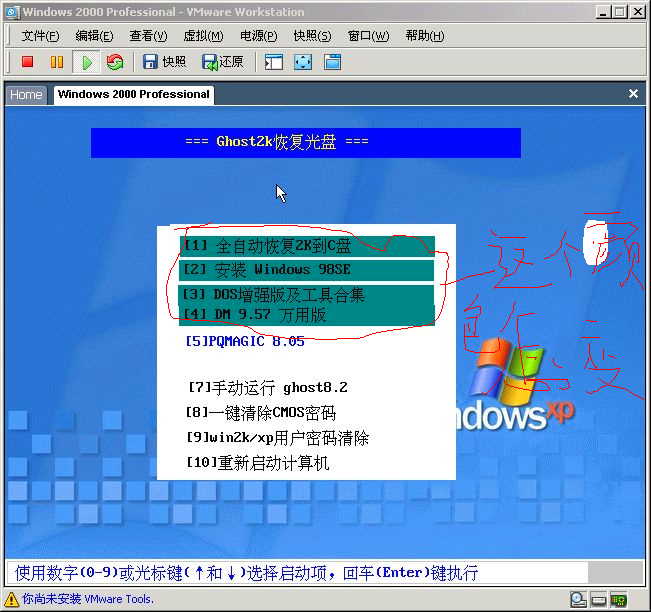Select [4] DM 9.57 万用版 option

[x=306, y=315]
